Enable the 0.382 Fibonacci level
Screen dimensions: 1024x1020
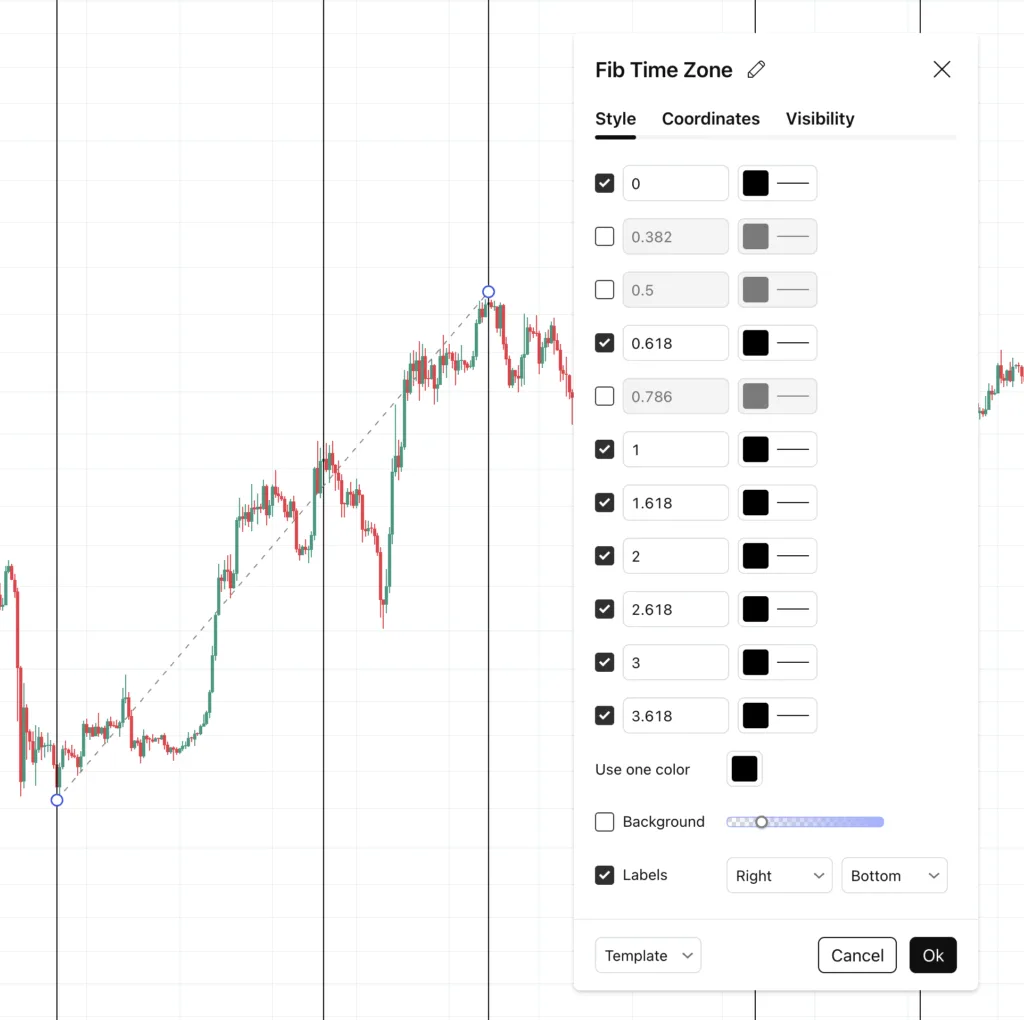[x=604, y=236]
